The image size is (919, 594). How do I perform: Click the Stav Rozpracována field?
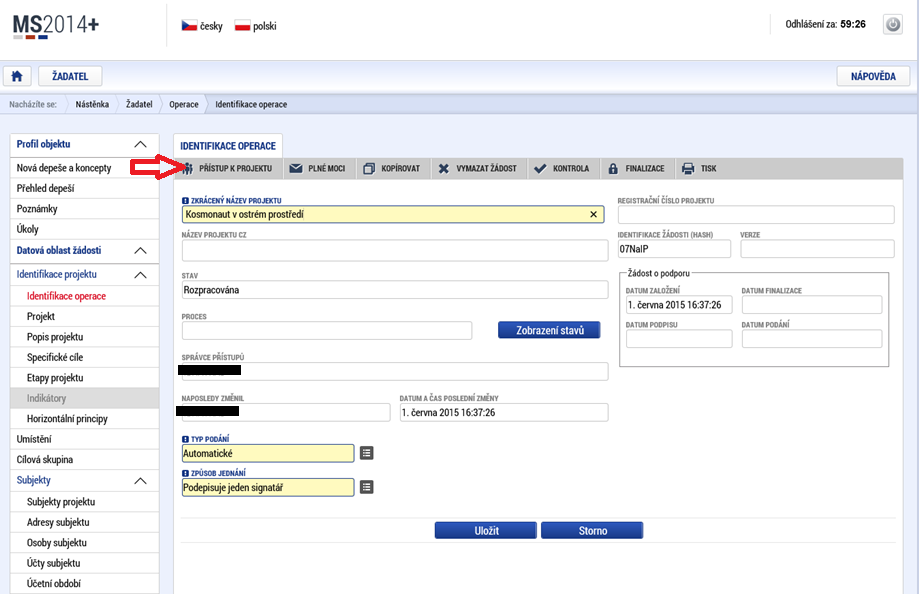(x=395, y=290)
